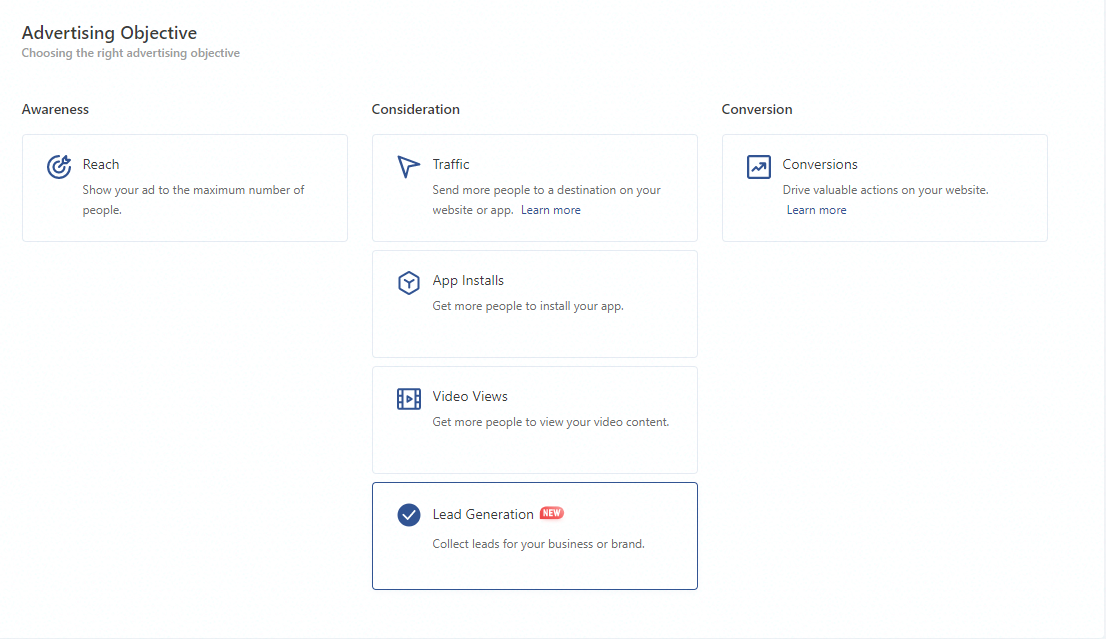This screenshot has height=639, width=1106.
Task: Click "Collect leads for your business" description
Action: point(538,544)
